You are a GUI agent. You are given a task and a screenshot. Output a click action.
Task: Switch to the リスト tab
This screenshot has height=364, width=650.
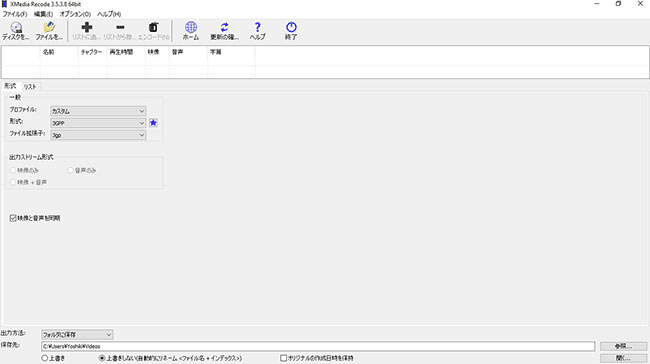click(x=30, y=87)
